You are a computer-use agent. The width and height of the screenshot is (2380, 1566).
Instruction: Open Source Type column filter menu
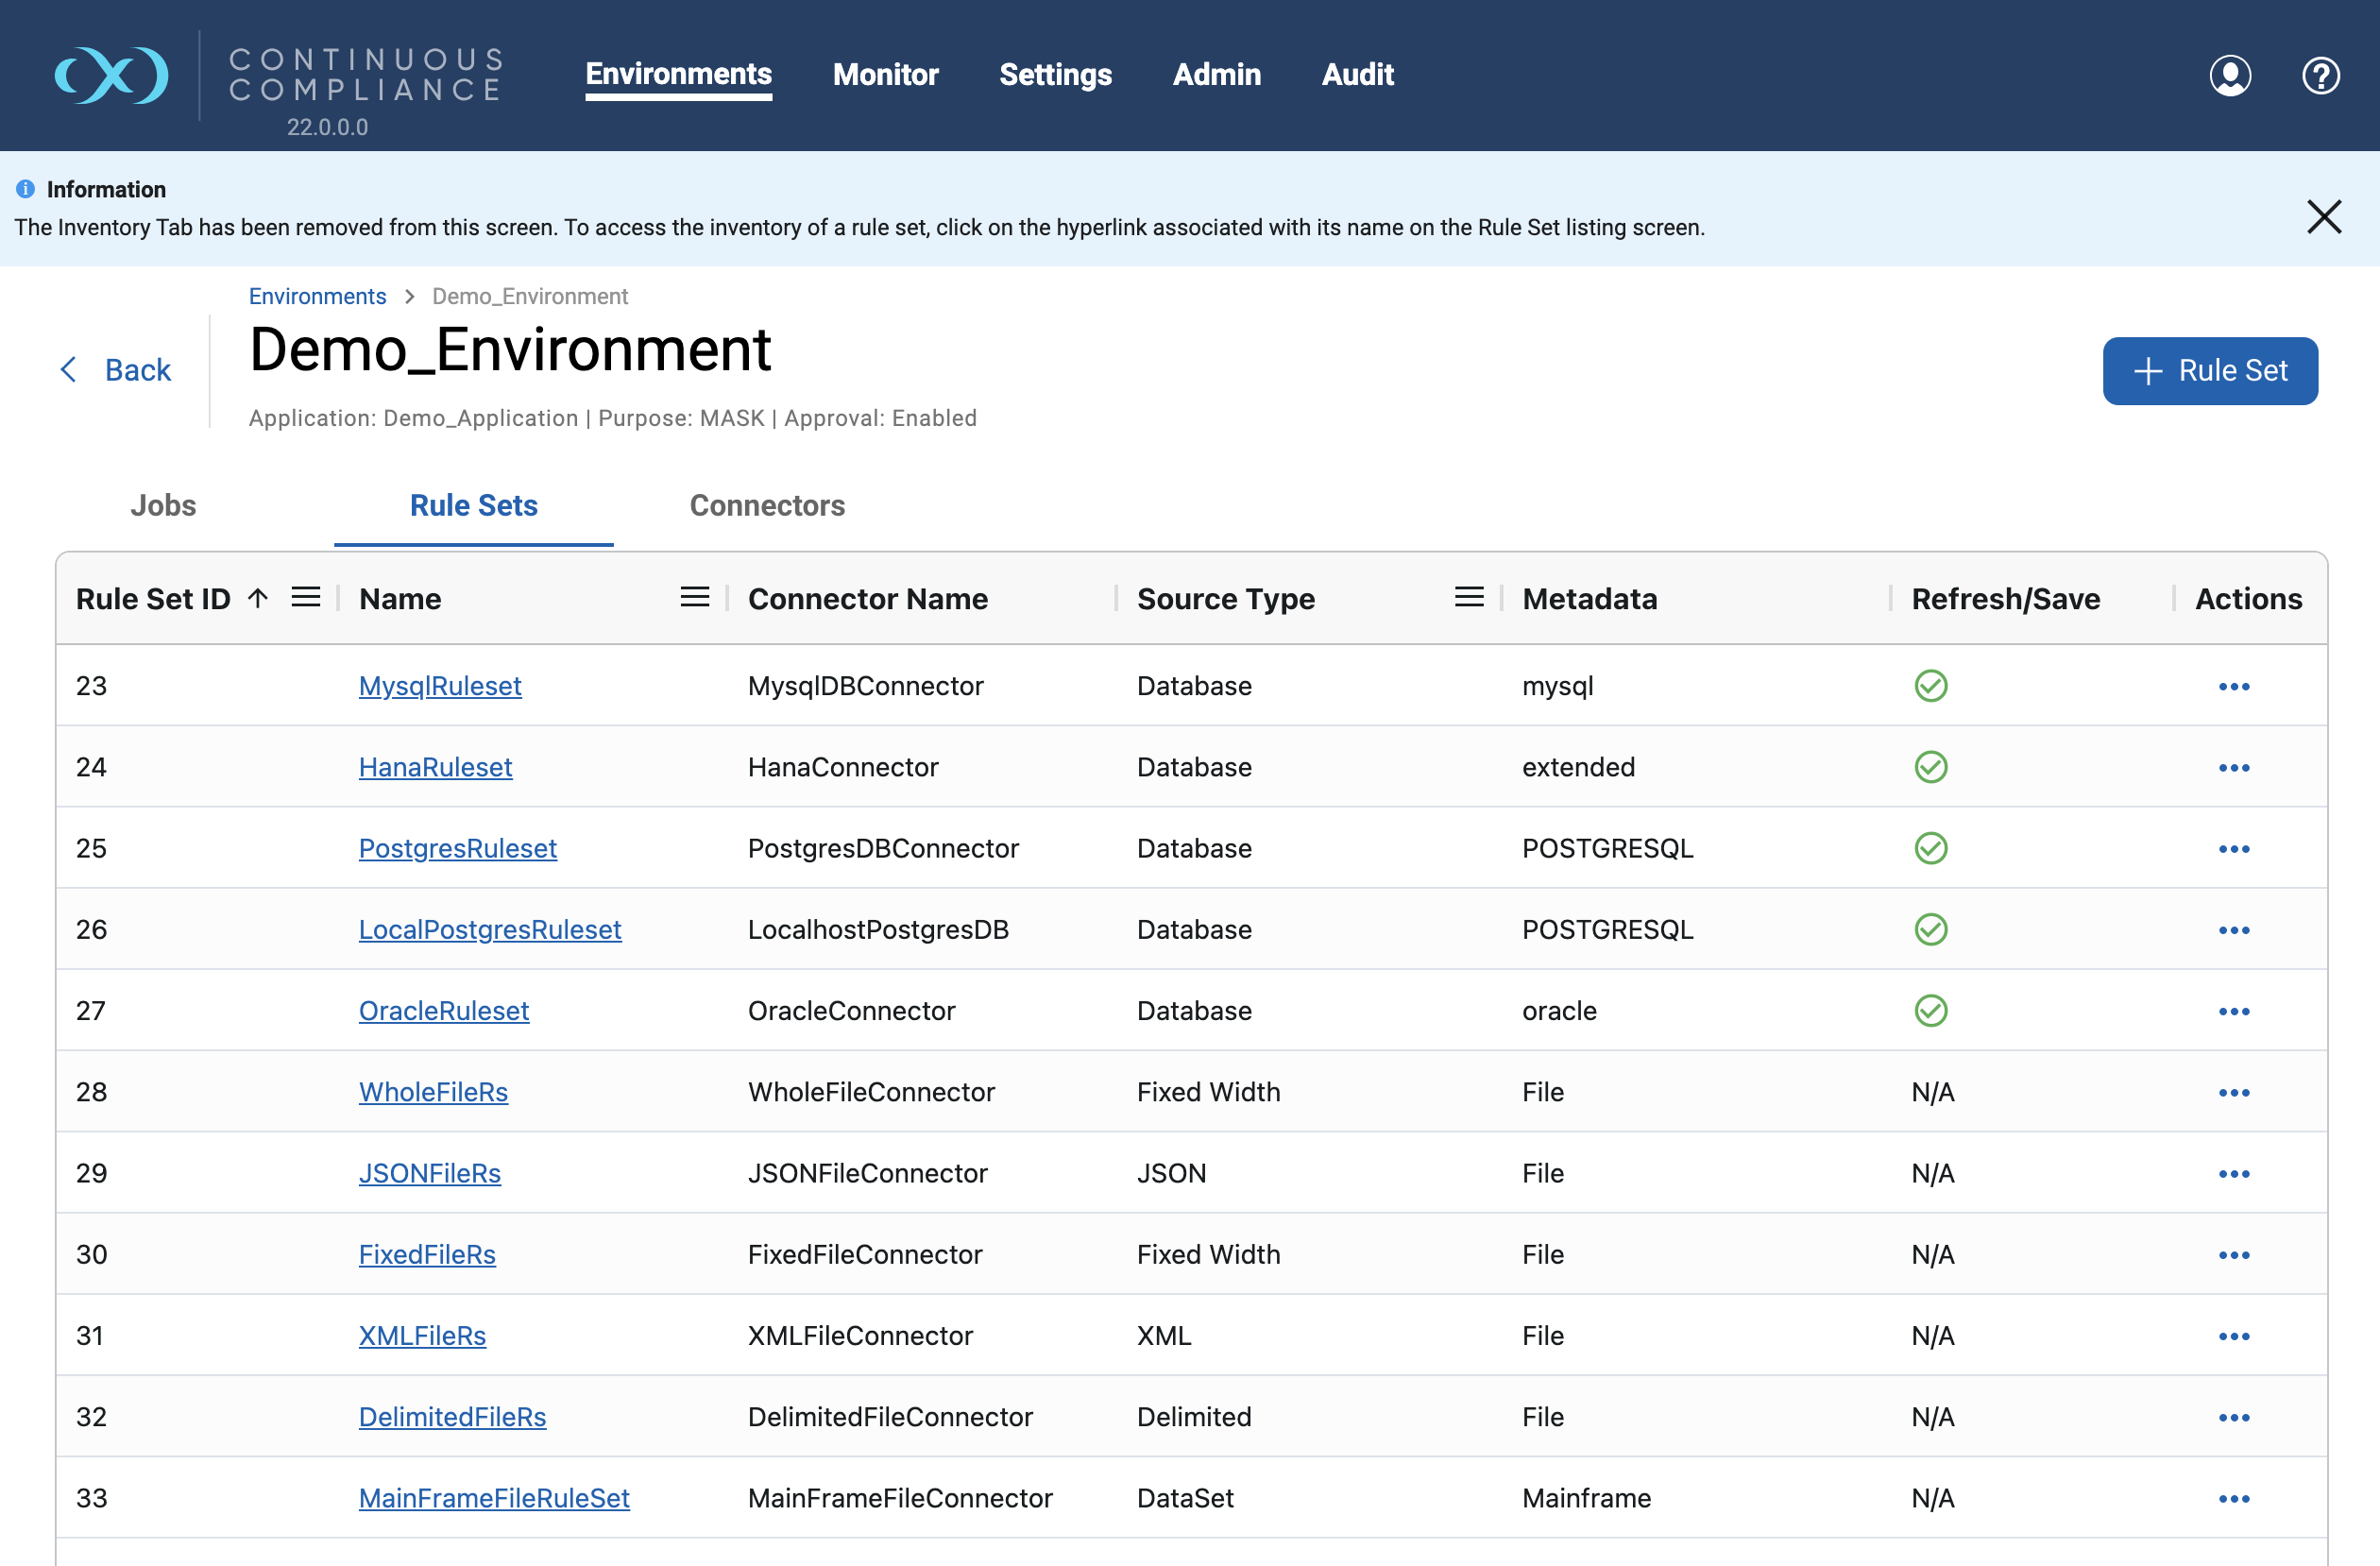1468,598
